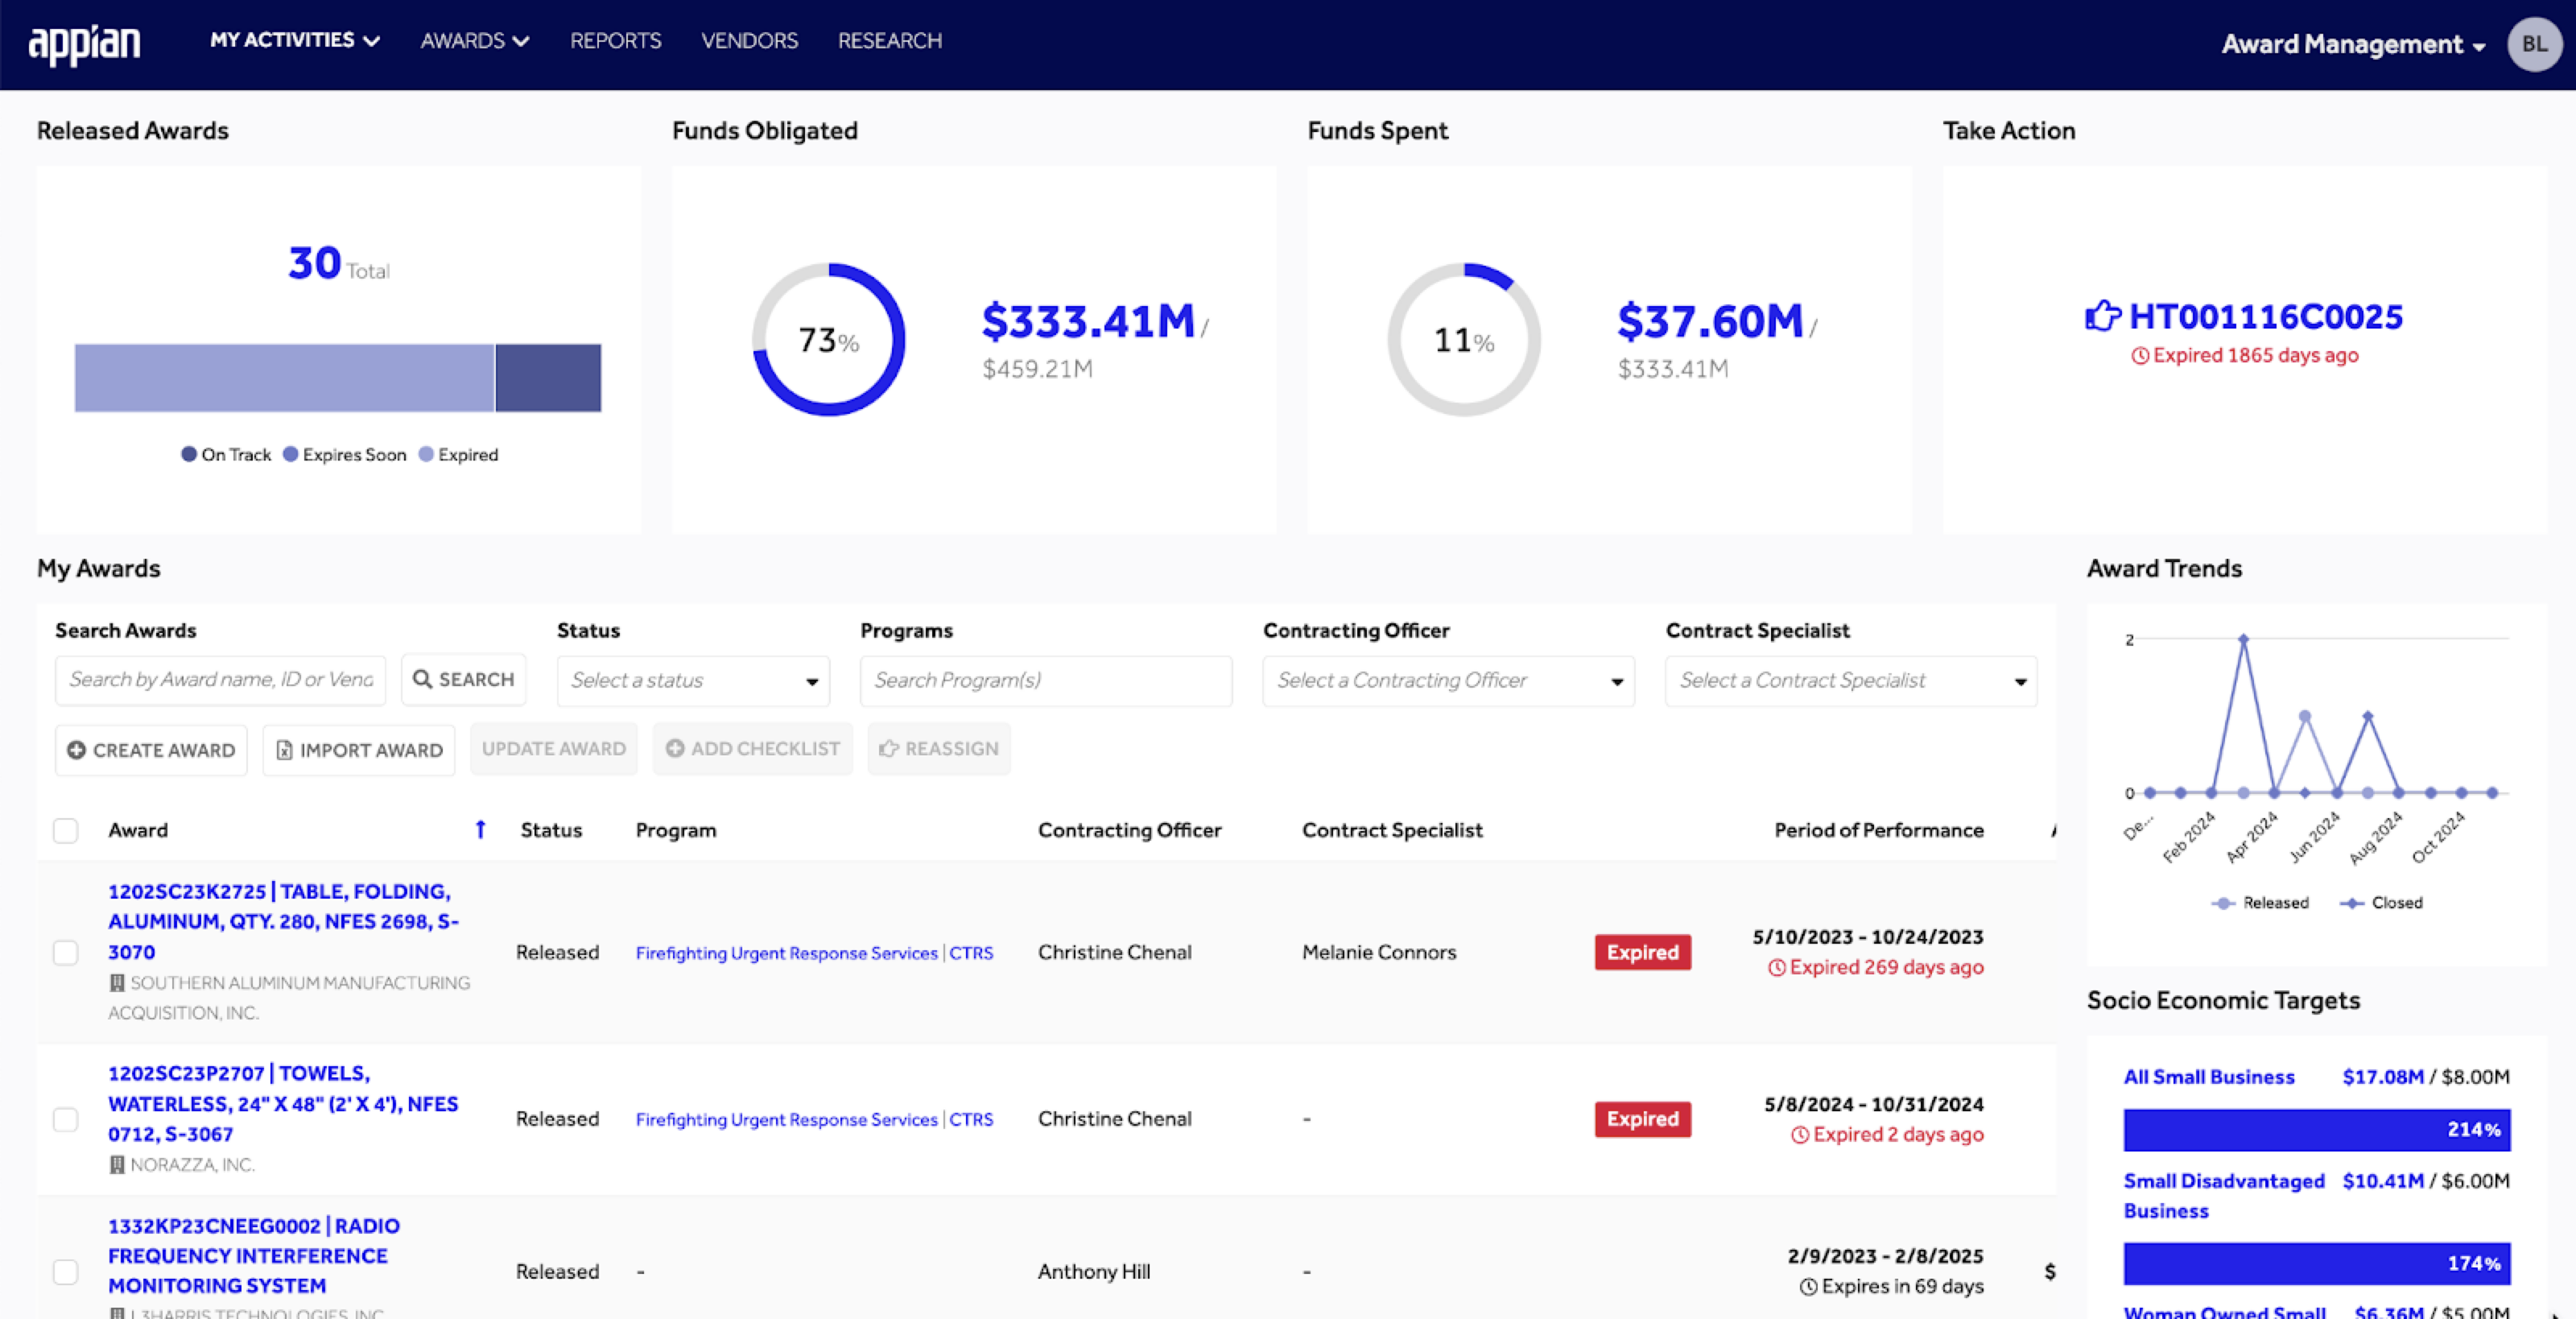Screen dimensions: 2576x1319
Task: Open the BL user avatar menu
Action: tap(2533, 44)
